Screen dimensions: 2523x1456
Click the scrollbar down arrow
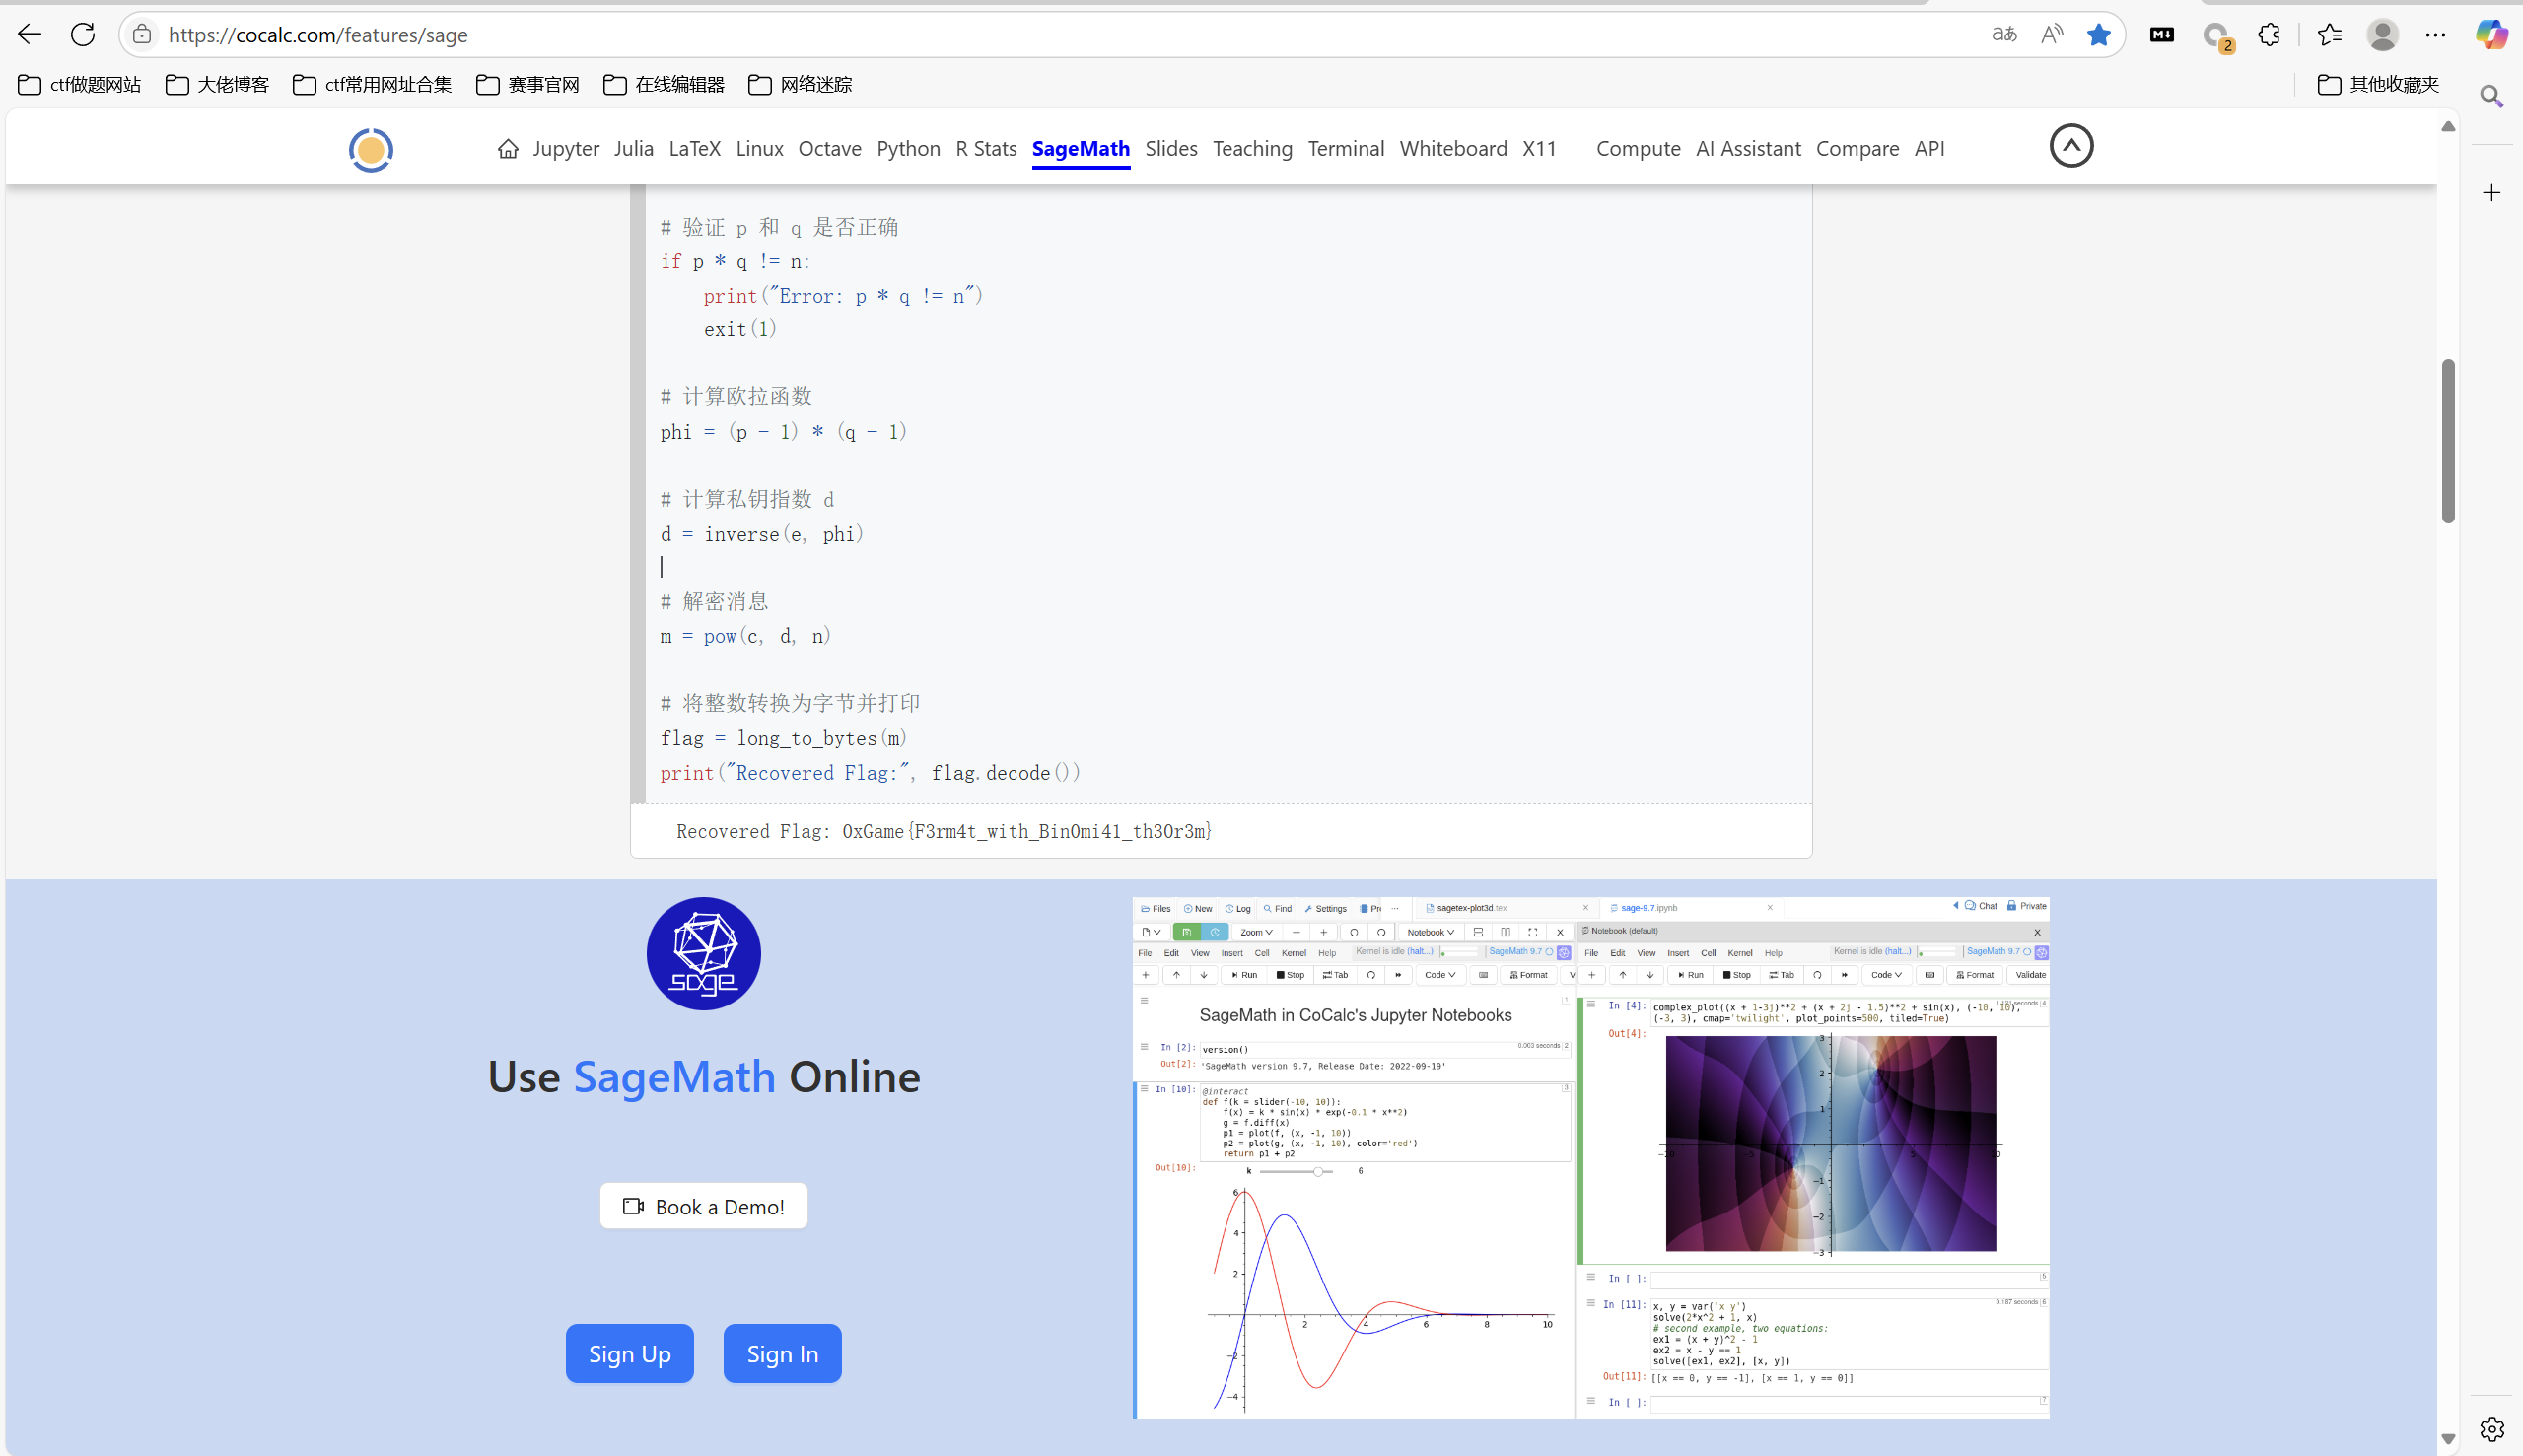[2448, 1439]
